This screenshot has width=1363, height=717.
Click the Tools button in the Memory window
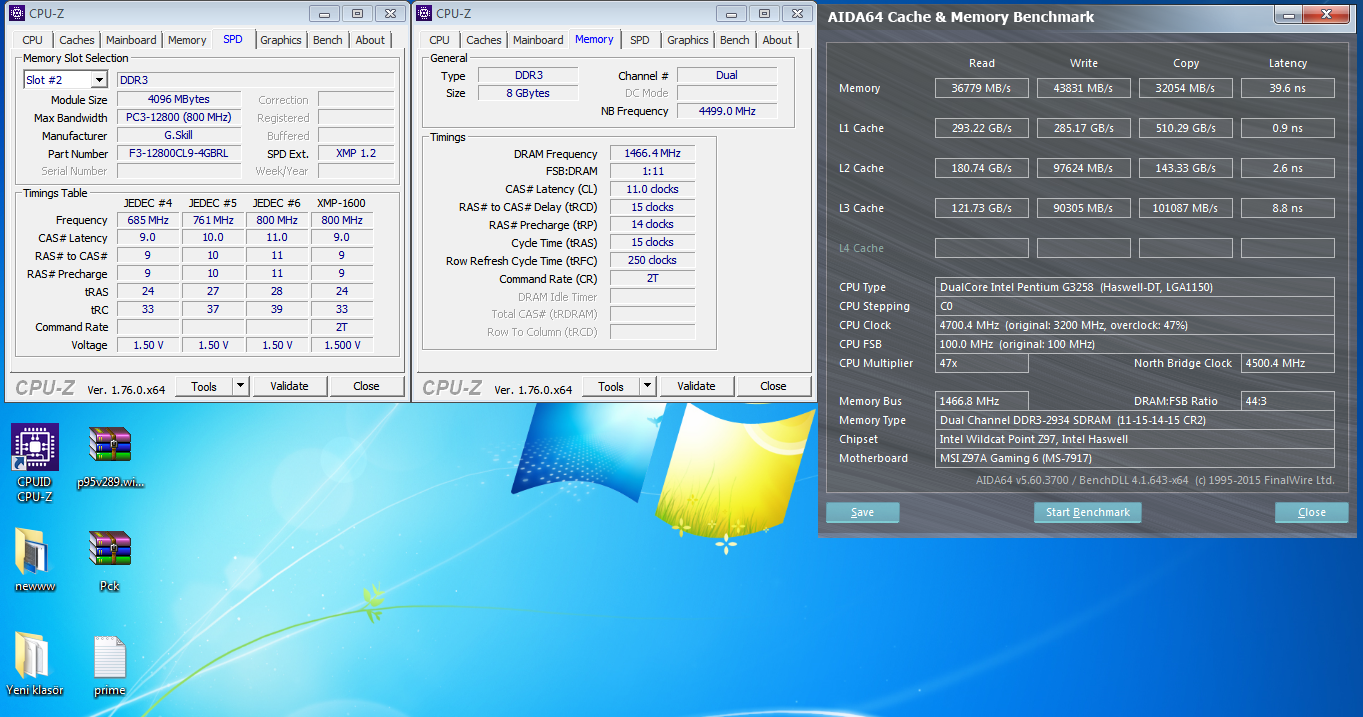611,386
